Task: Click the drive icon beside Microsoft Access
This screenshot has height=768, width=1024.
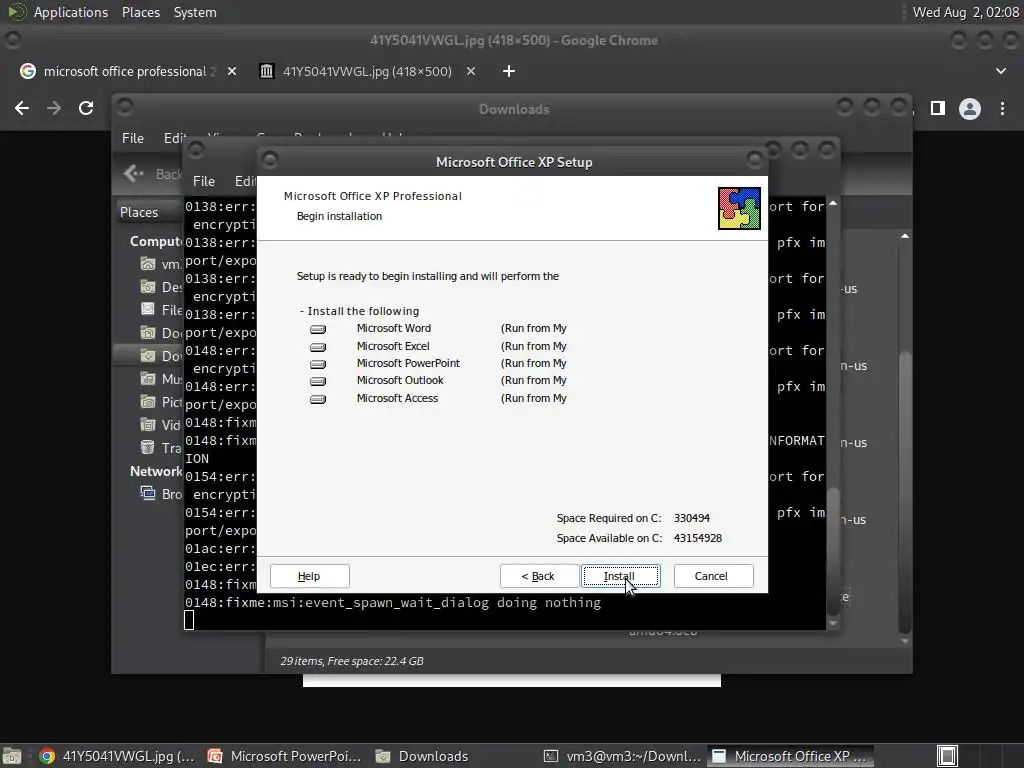Action: tap(318, 399)
